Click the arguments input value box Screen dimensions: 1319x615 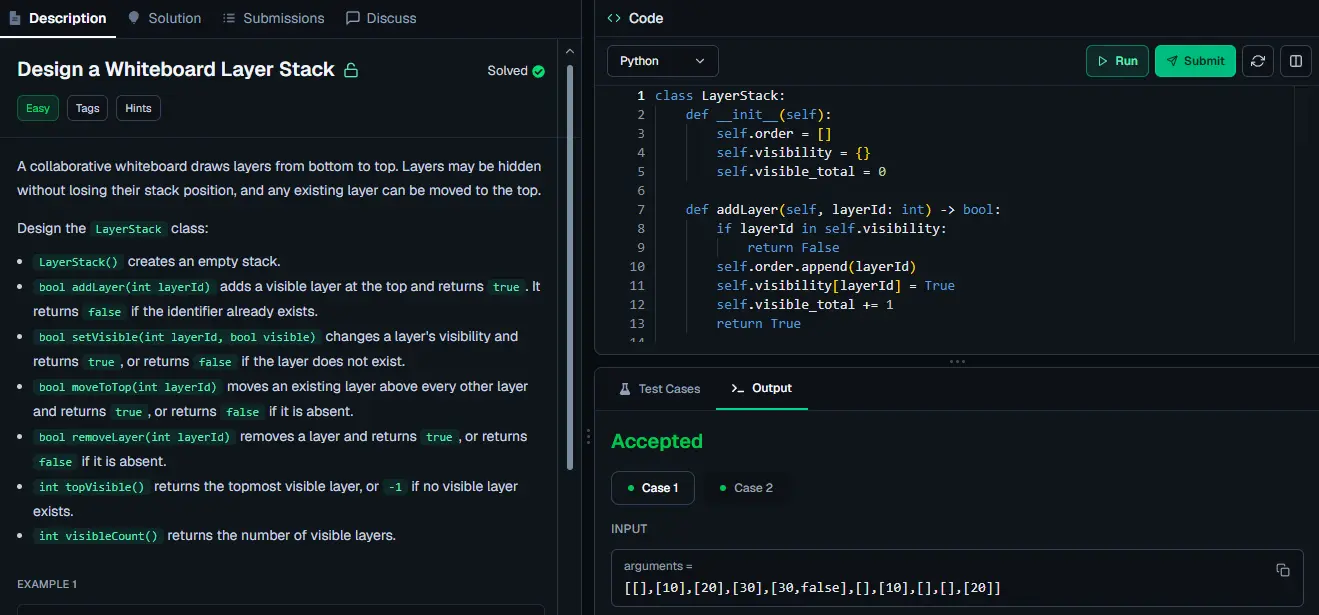957,578
